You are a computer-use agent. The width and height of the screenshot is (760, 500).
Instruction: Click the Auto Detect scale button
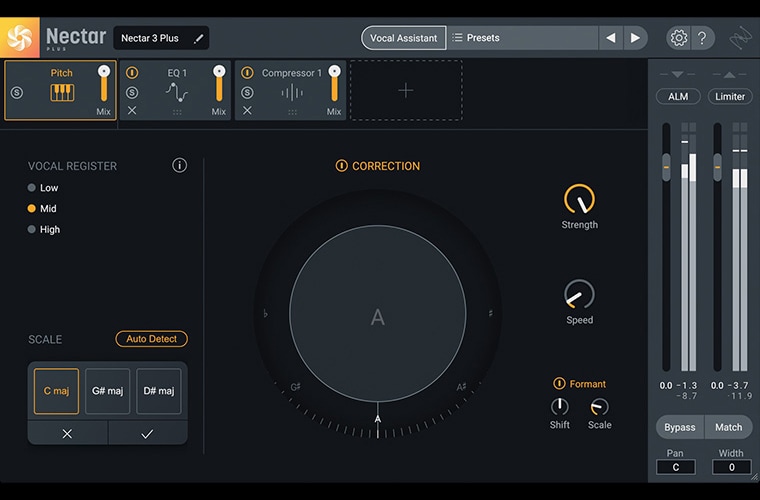[151, 339]
